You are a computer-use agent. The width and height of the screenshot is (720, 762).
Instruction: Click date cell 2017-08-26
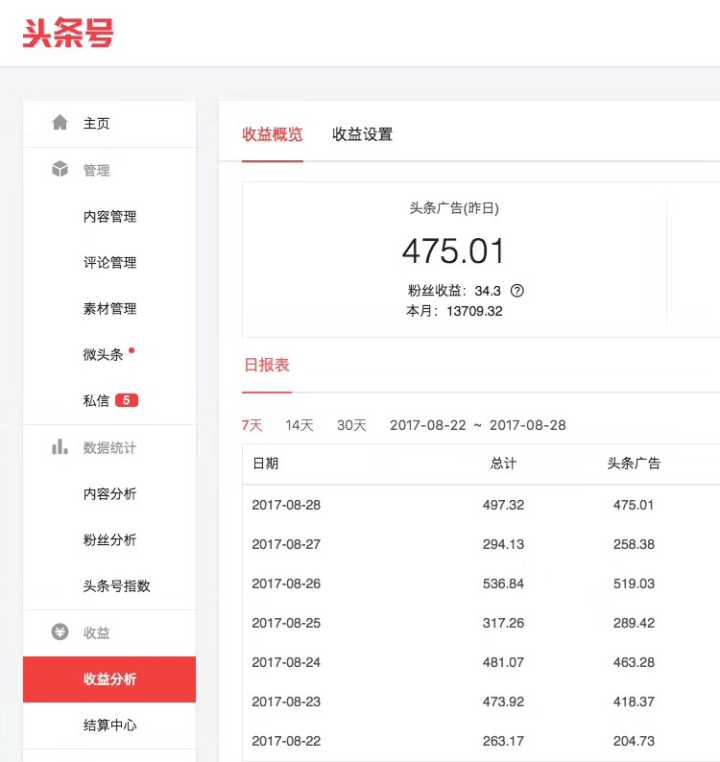[x=286, y=584]
